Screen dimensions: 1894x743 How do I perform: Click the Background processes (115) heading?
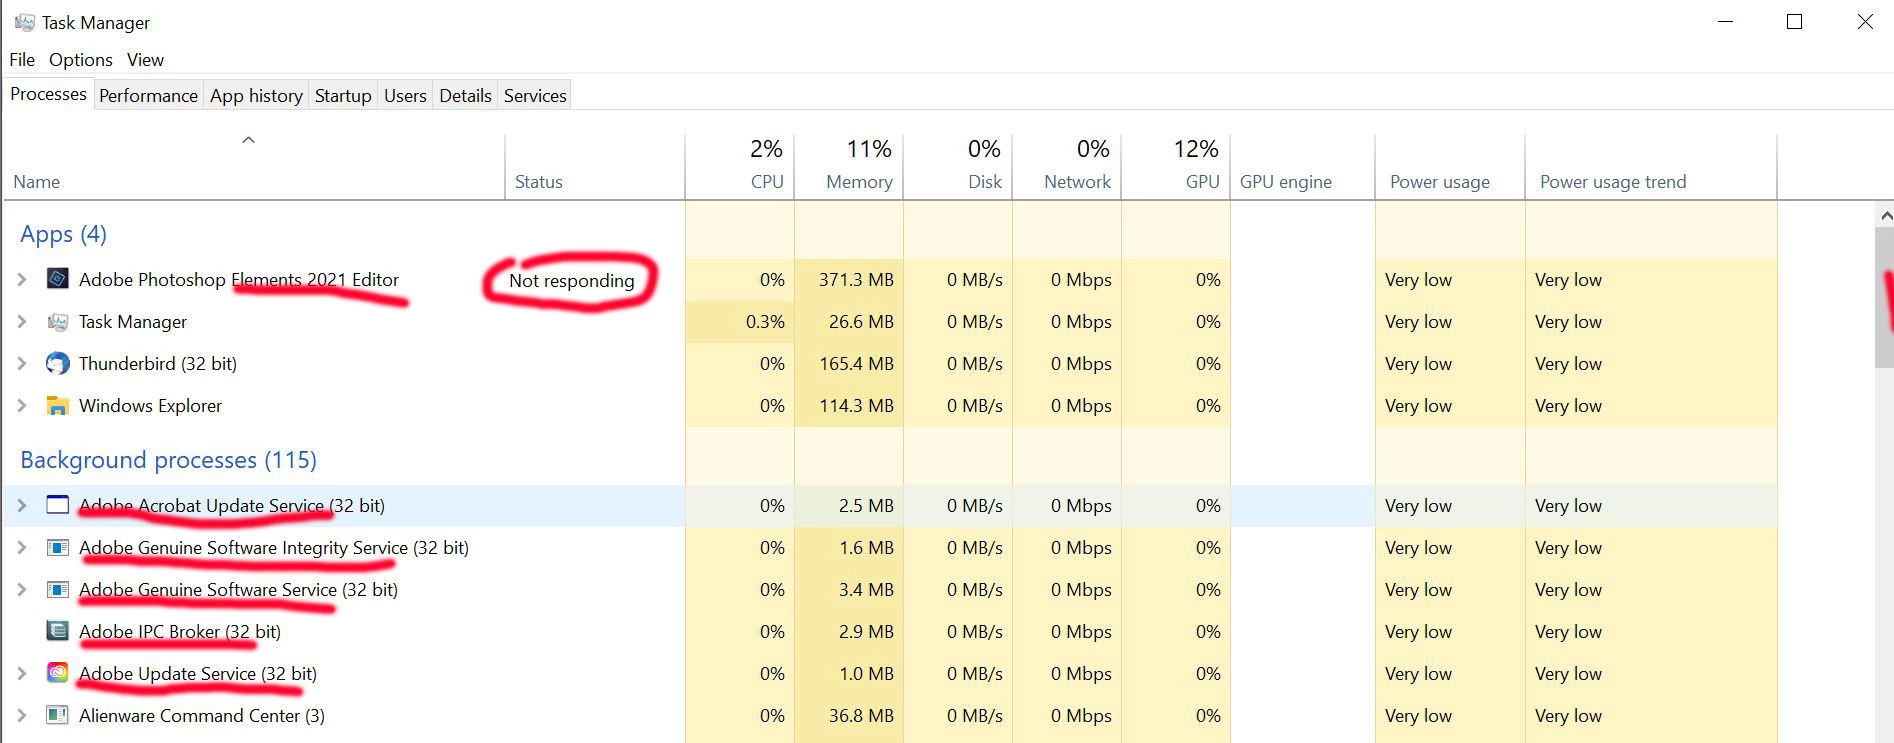pyautogui.click(x=168, y=460)
